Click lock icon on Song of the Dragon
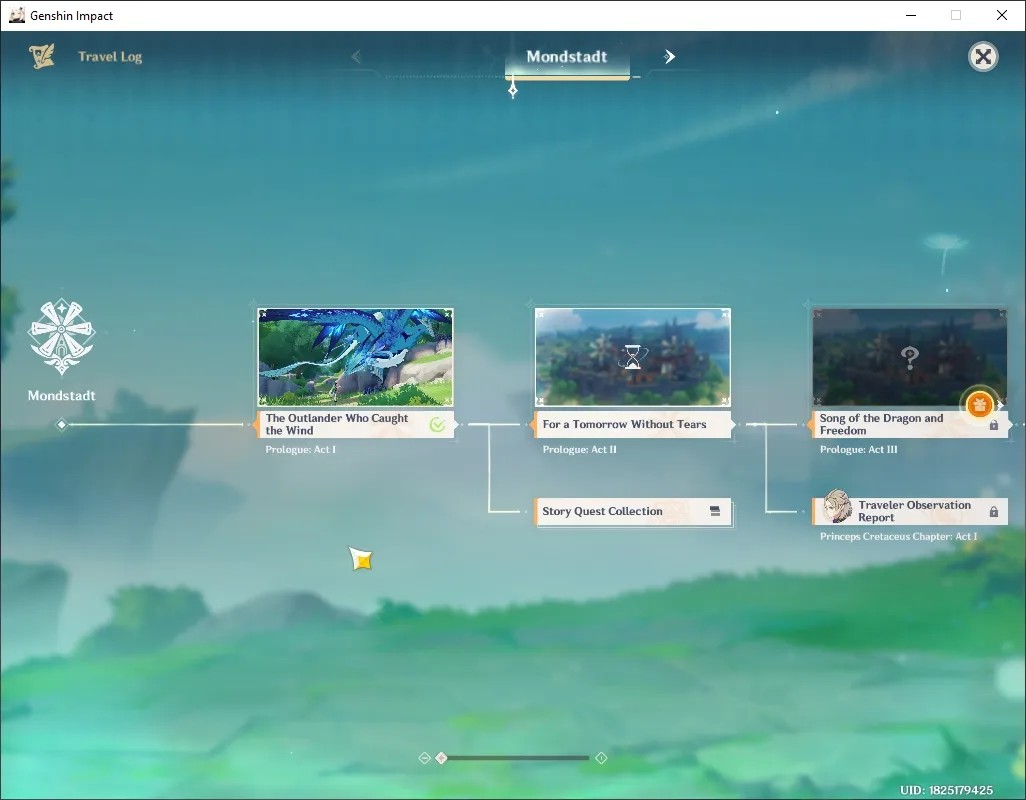The image size is (1026, 800). coord(994,425)
